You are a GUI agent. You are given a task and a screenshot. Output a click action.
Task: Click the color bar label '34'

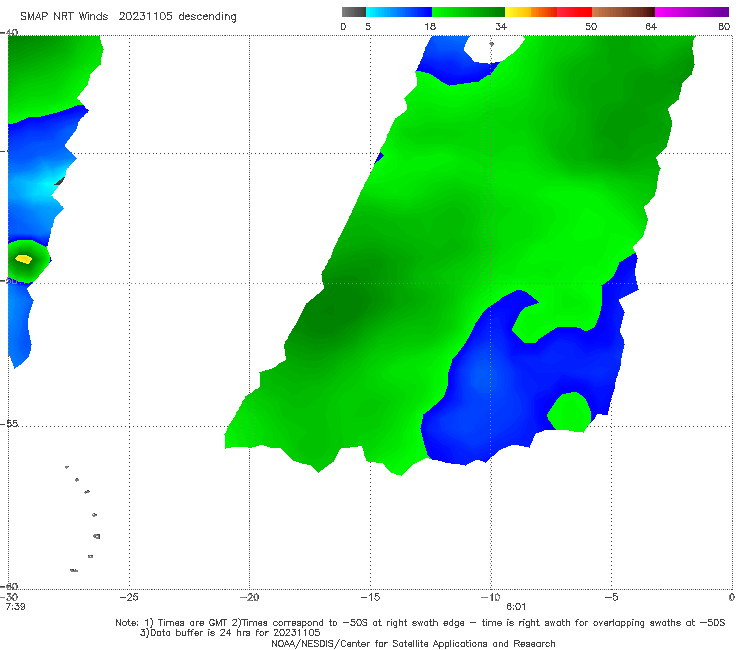tap(501, 26)
